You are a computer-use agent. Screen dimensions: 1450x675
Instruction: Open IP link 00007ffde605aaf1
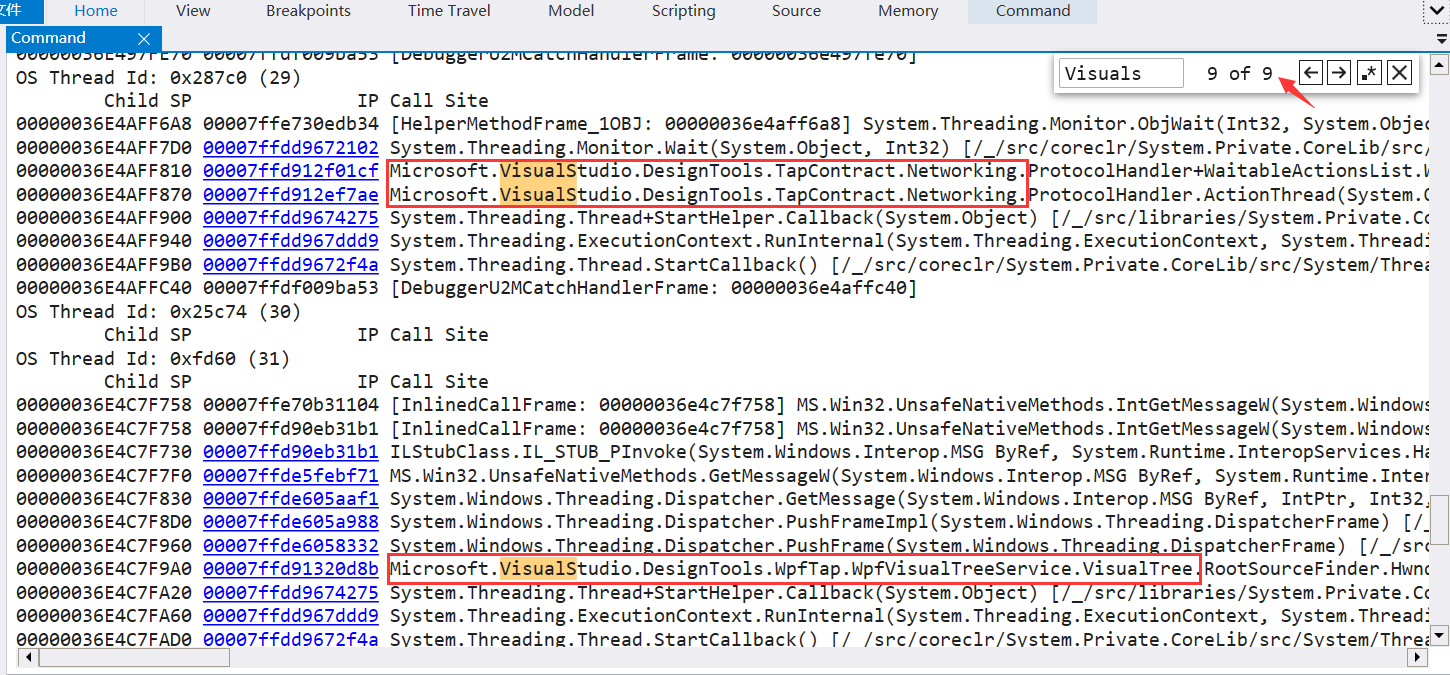[291, 499]
